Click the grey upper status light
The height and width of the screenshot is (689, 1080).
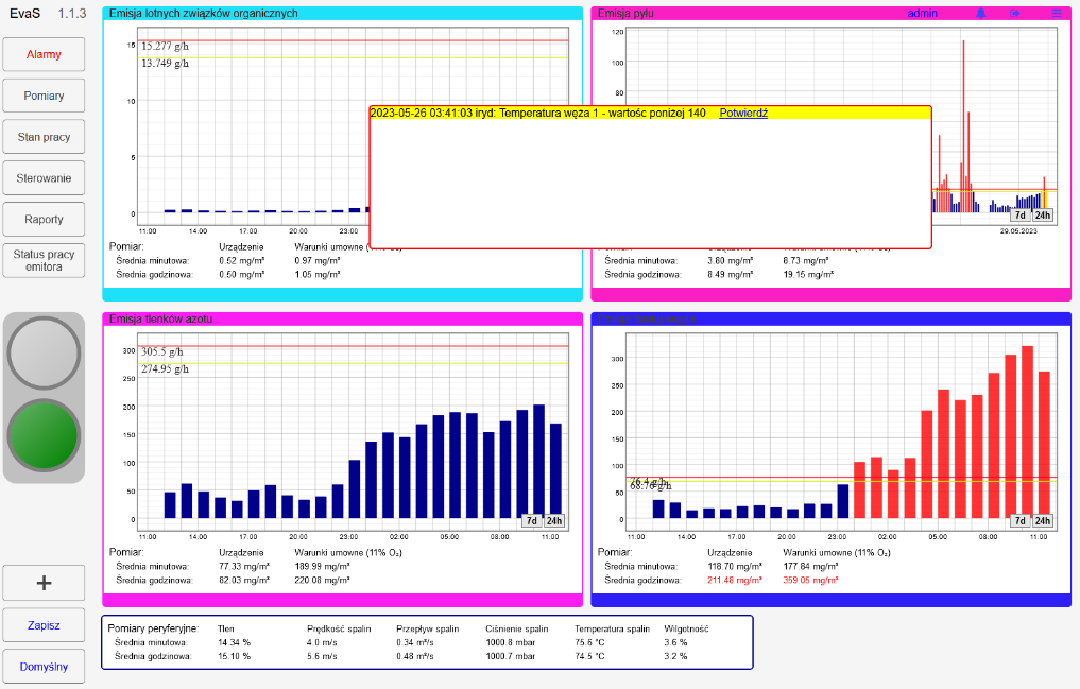43,353
